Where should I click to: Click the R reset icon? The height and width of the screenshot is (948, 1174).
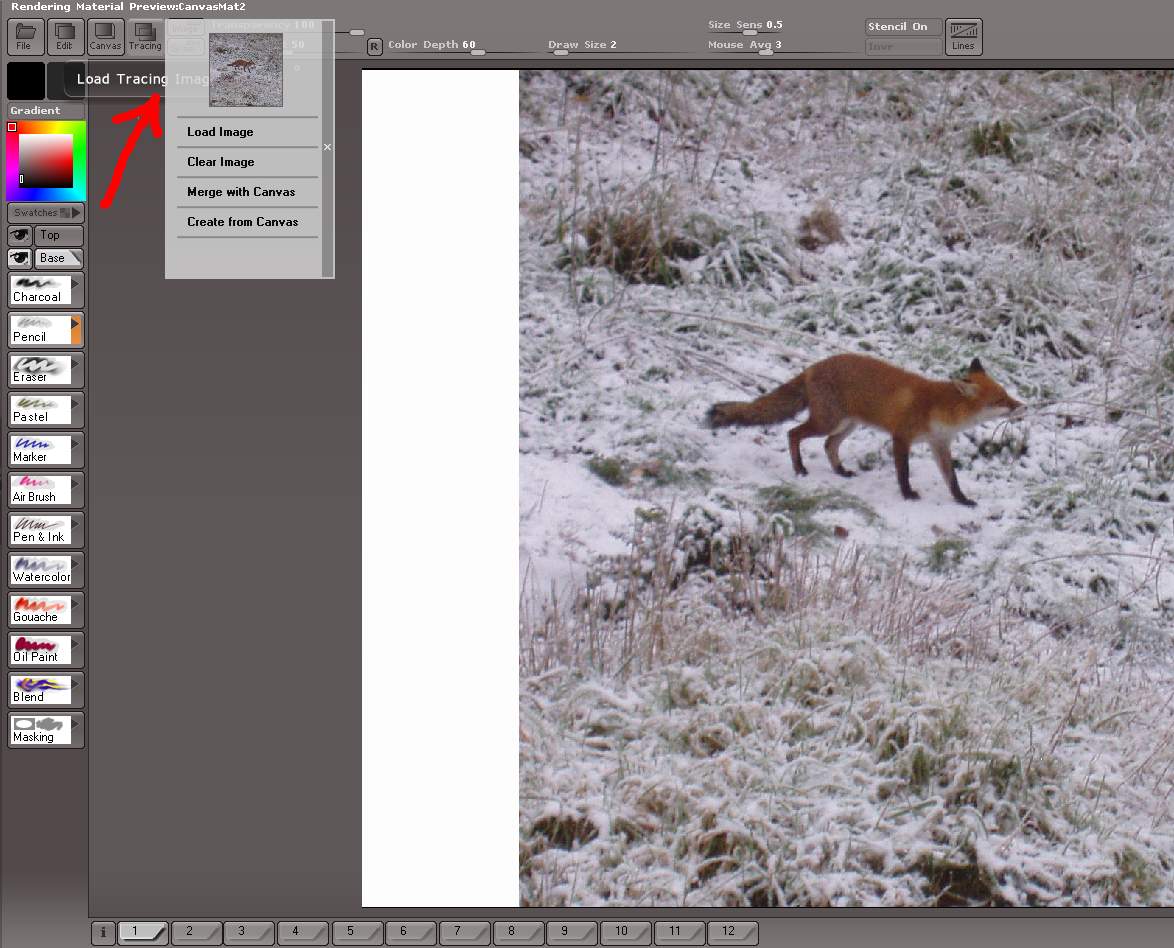pyautogui.click(x=374, y=46)
